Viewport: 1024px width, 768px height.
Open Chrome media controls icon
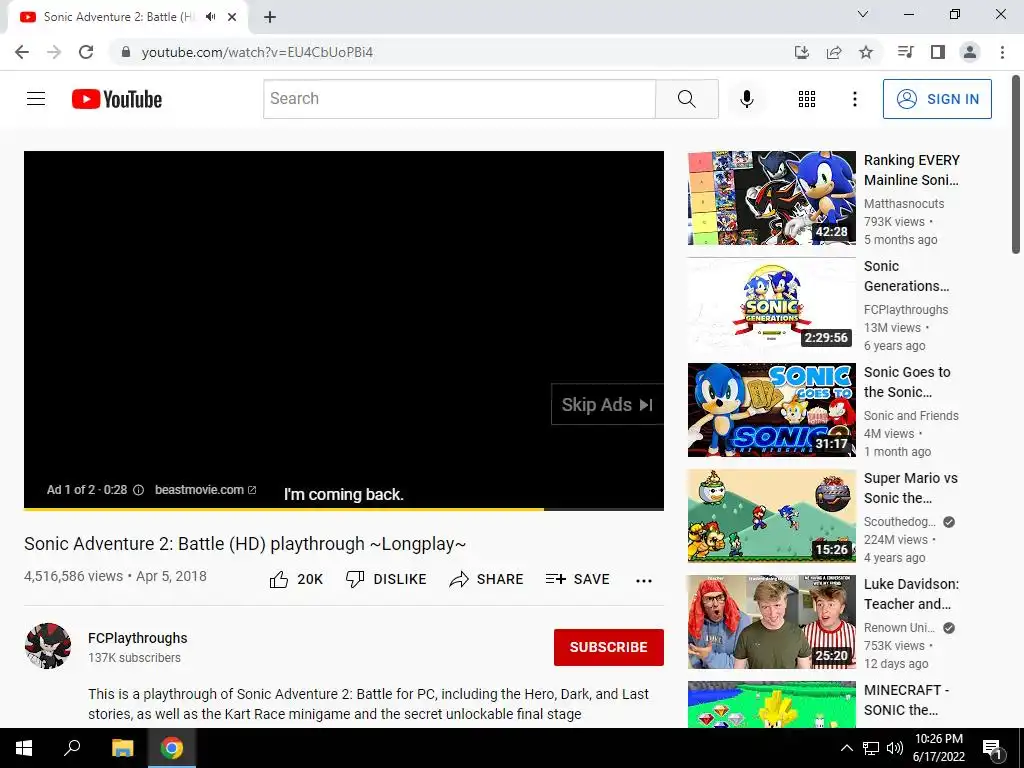[905, 52]
